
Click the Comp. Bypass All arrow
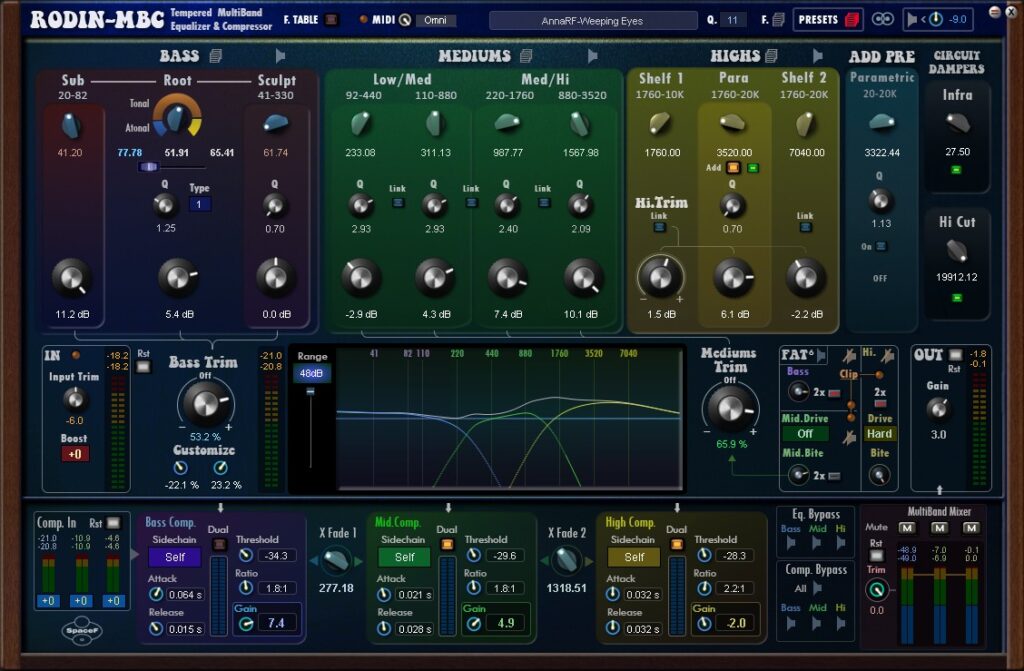click(819, 589)
